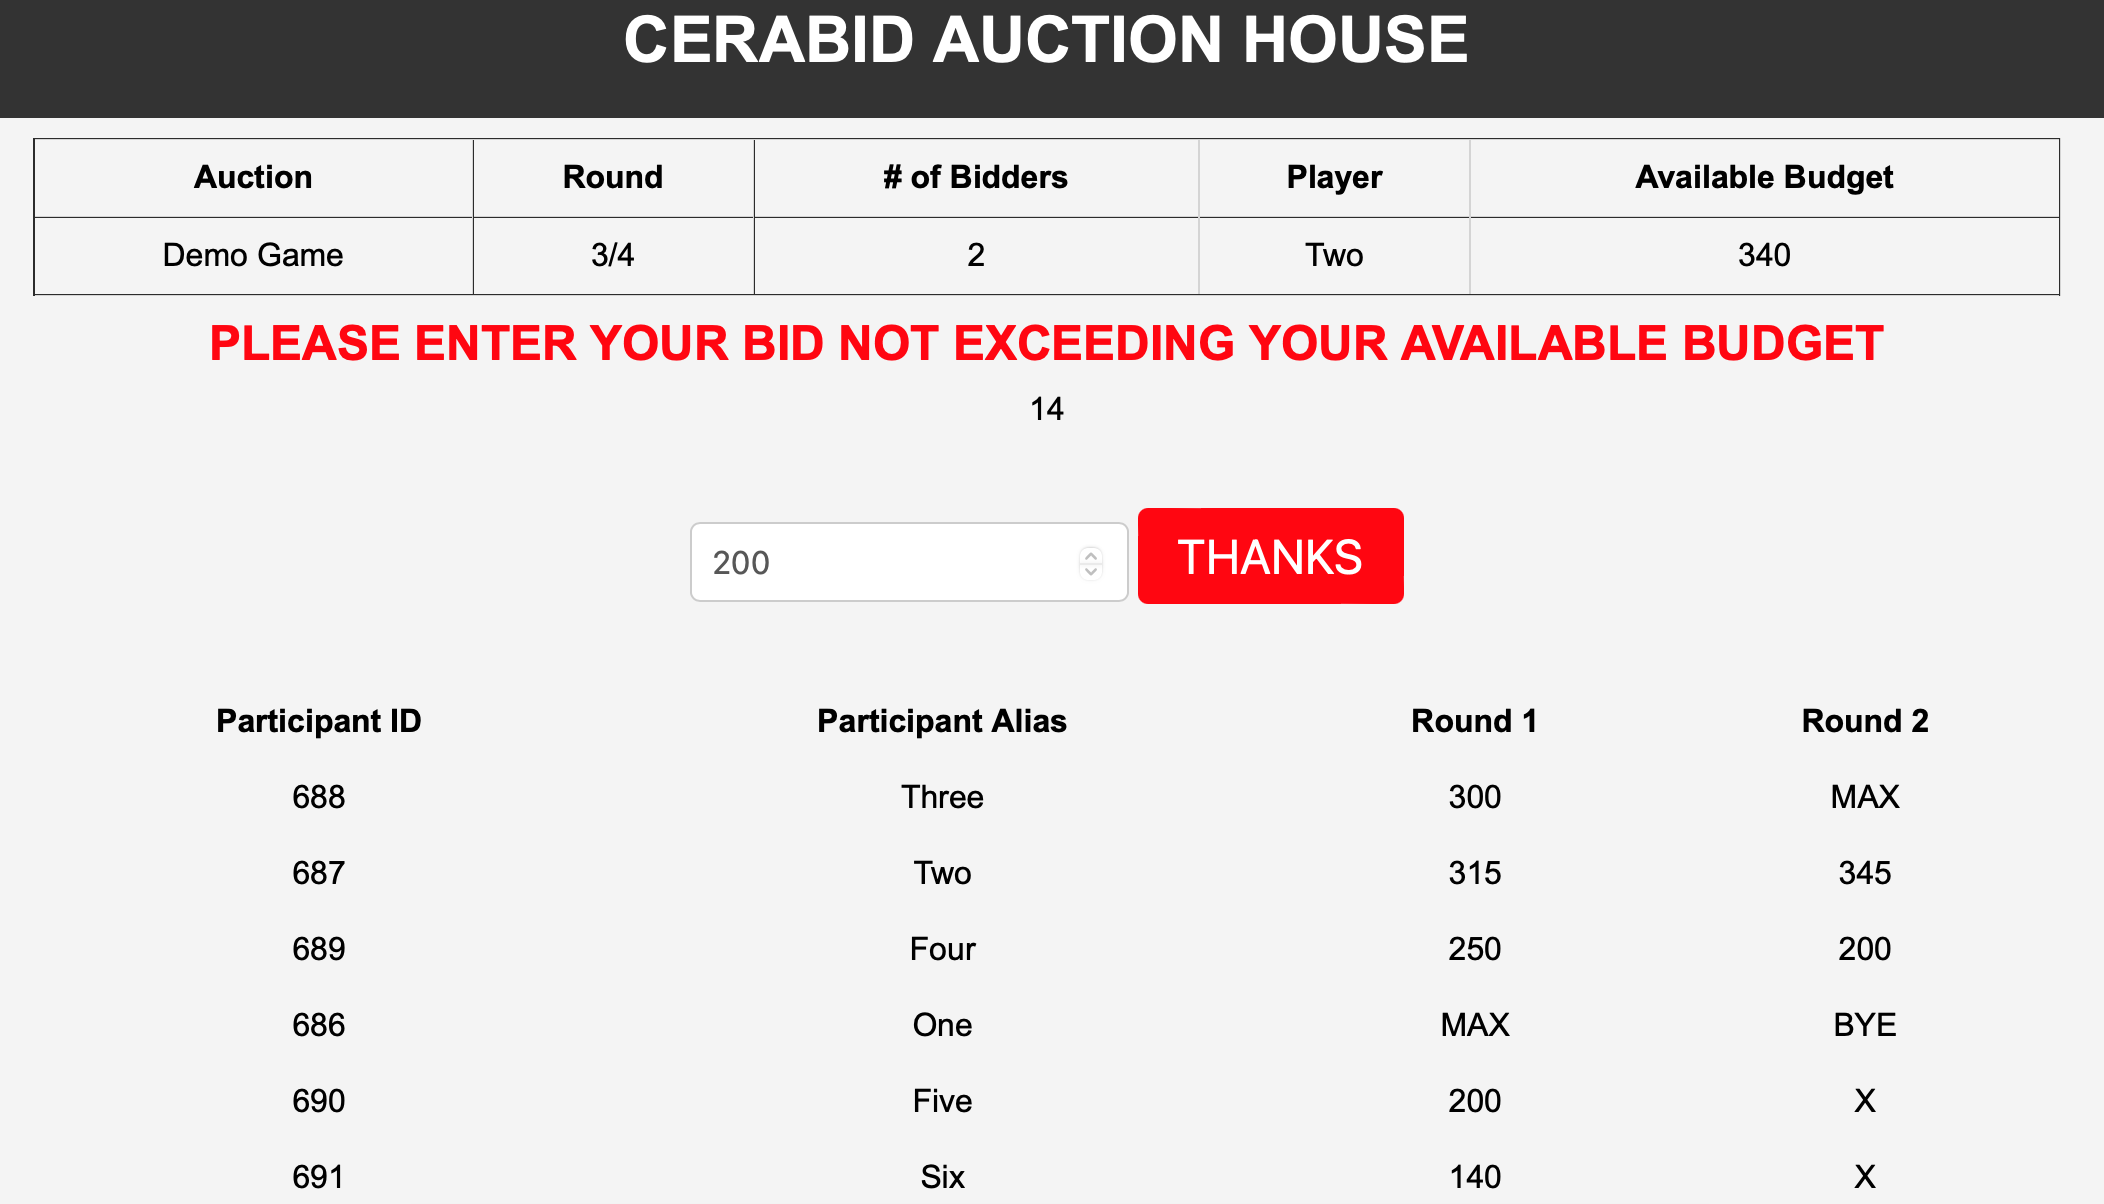Image resolution: width=2104 pixels, height=1204 pixels.
Task: Click alias Four in participant table
Action: [942, 949]
